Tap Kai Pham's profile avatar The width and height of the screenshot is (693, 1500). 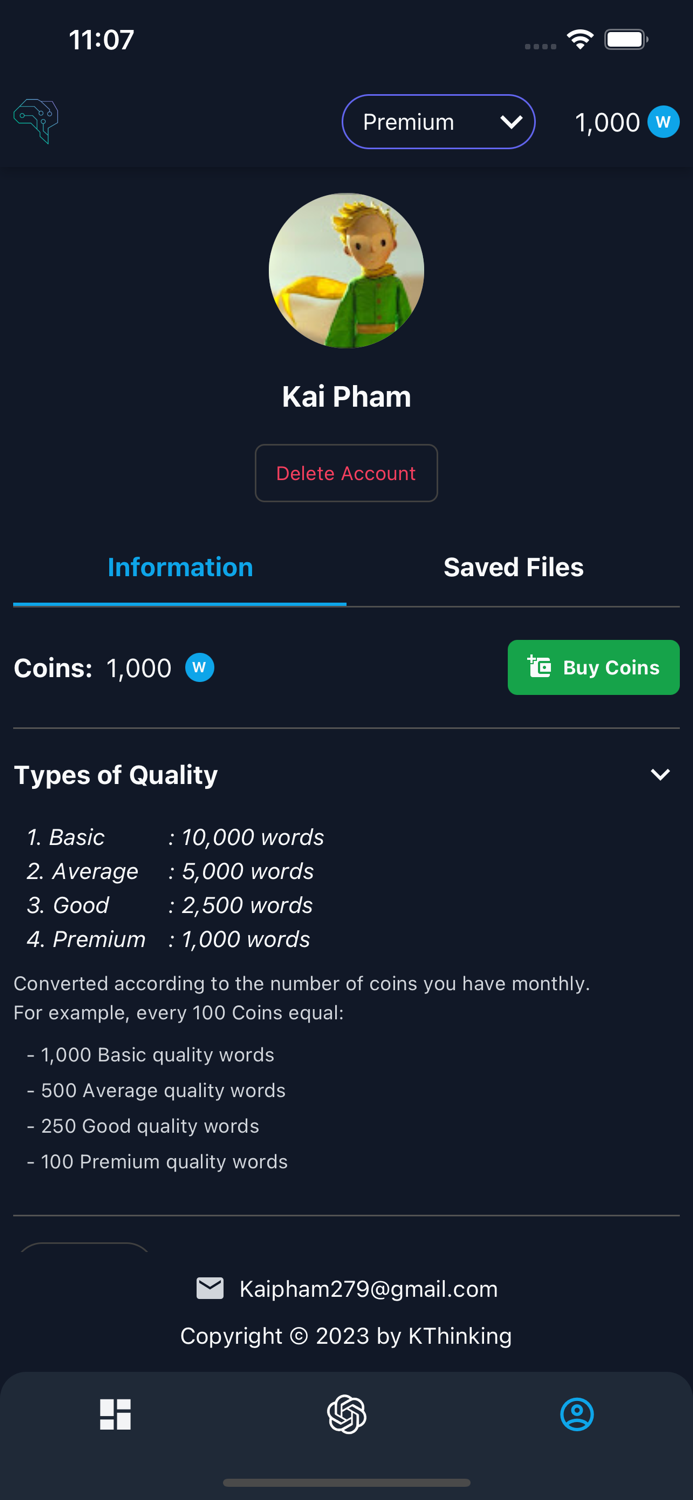[346, 270]
